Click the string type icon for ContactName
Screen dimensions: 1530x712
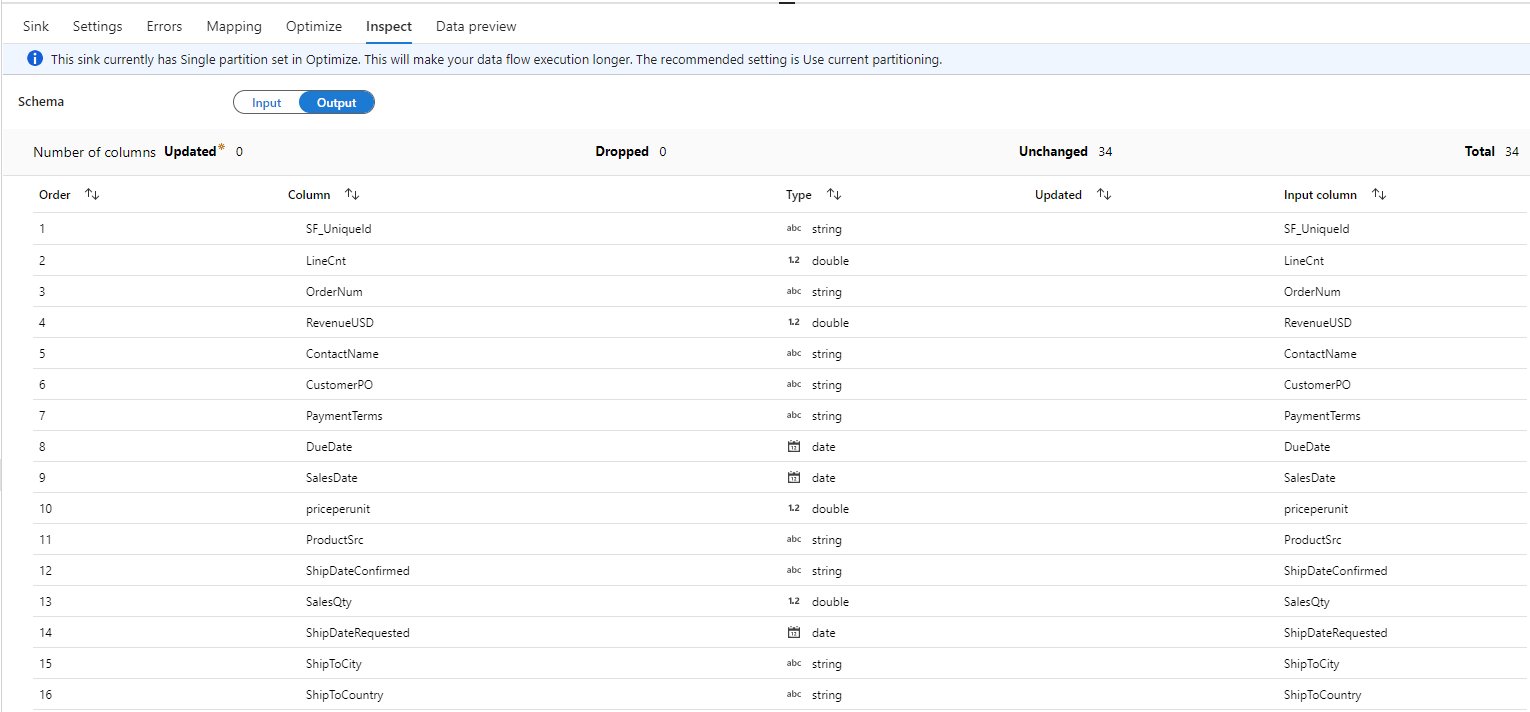[x=794, y=354]
